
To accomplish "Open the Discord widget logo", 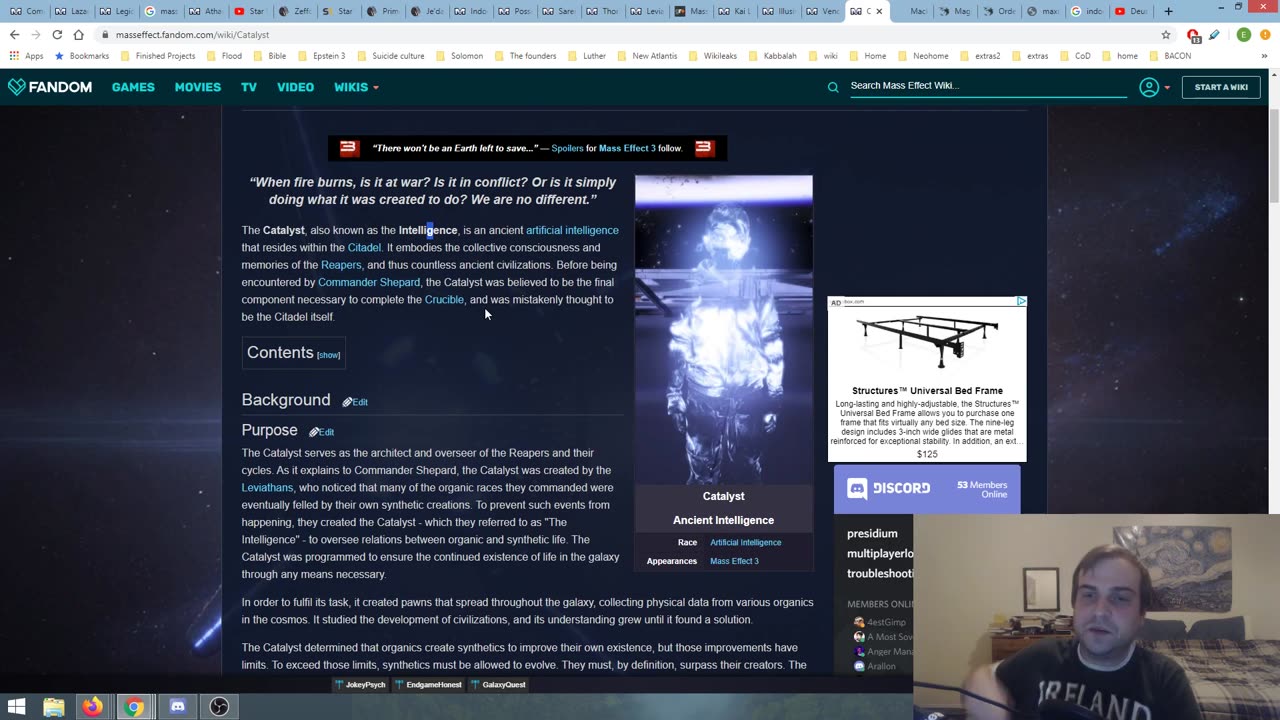I will (x=889, y=488).
